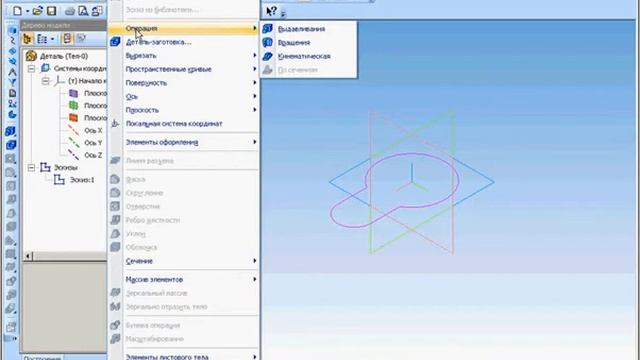Click the stiffening rib icon in left sidebar

(11, 199)
